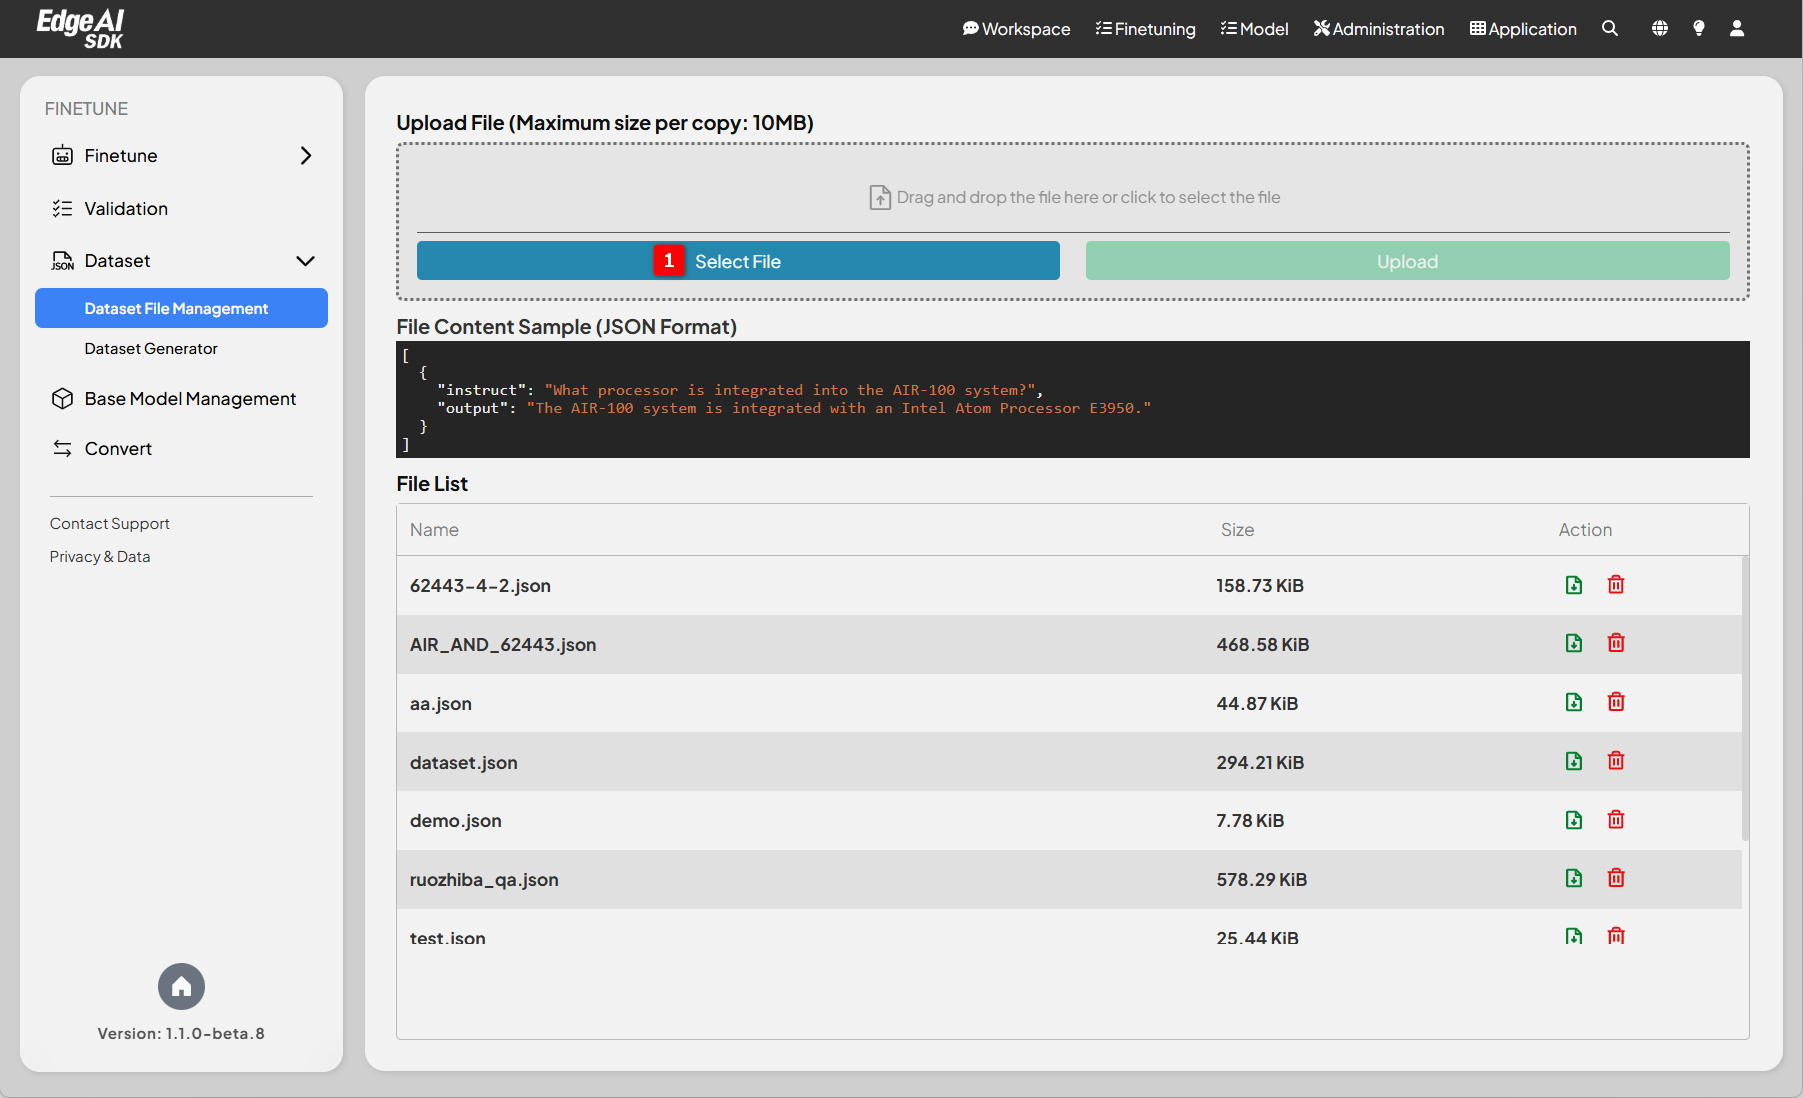
Task: Delete the ruozhiba_qa.json file
Action: tap(1616, 878)
